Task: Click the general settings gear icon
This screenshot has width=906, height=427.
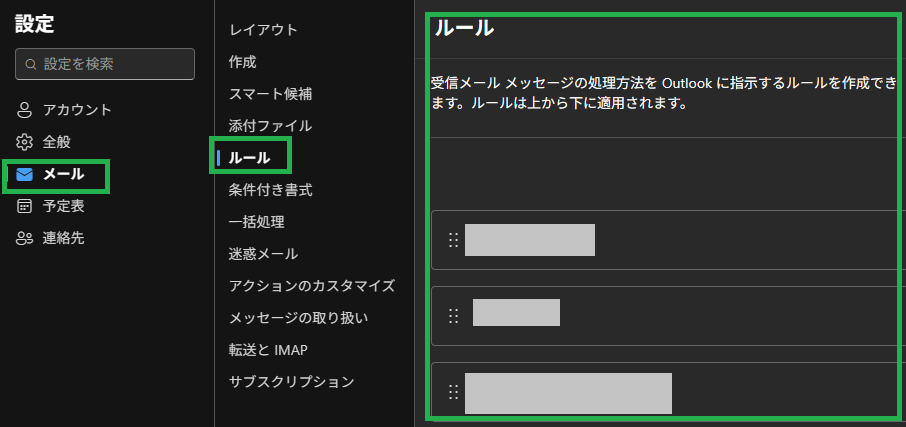Action: click(24, 142)
